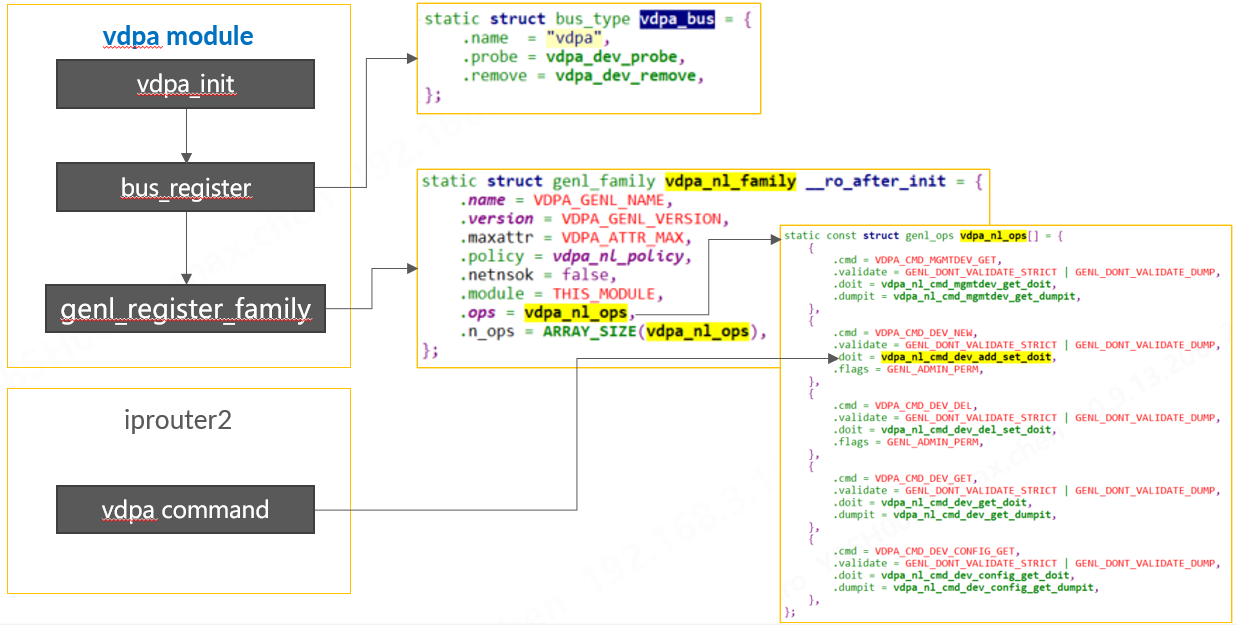Click the highlighted vdpa_nl_ops array name
This screenshot has height=625, width=1237.
[996, 235]
